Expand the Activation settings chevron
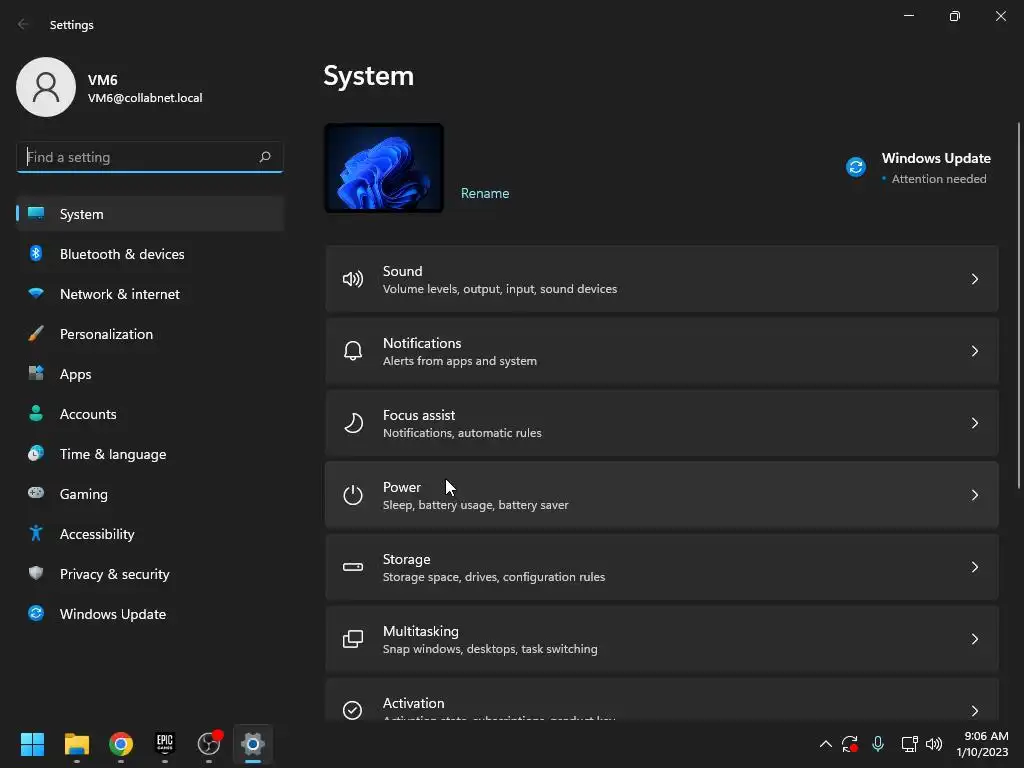This screenshot has width=1024, height=768. coord(974,711)
